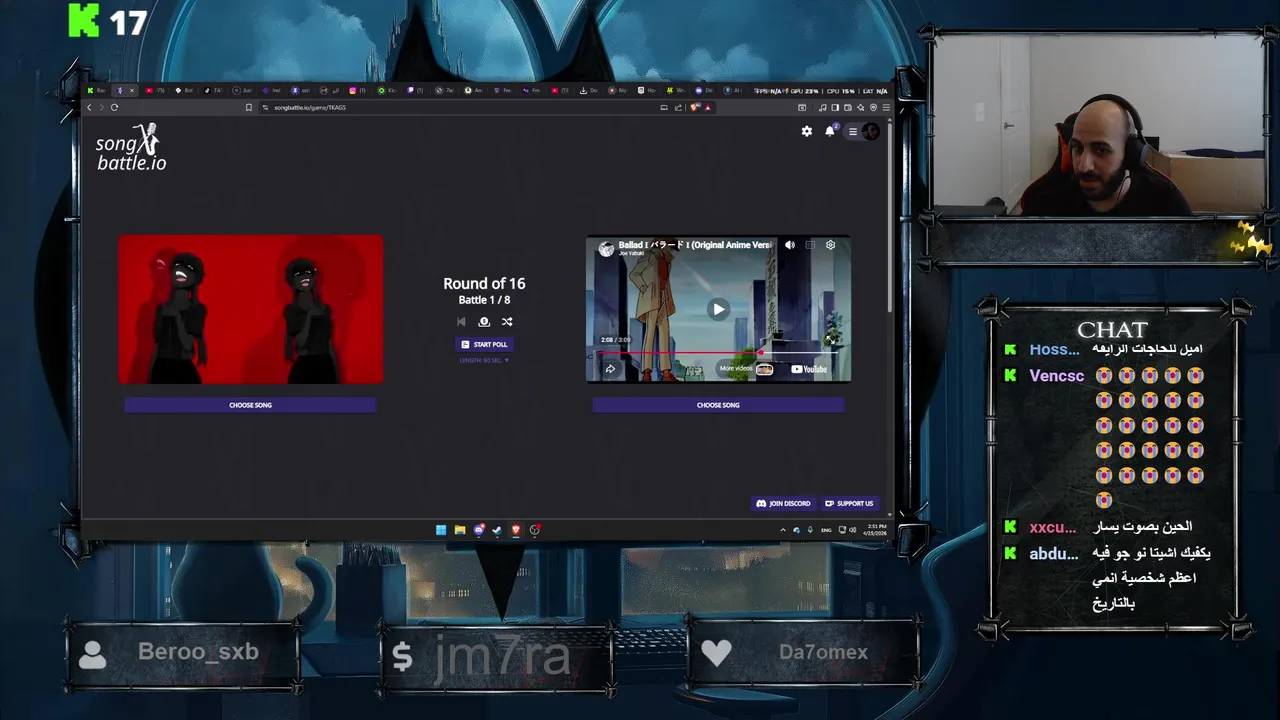The height and width of the screenshot is (720, 1280).
Task: Click the Joe Yabuki channel avatar
Action: coord(606,249)
